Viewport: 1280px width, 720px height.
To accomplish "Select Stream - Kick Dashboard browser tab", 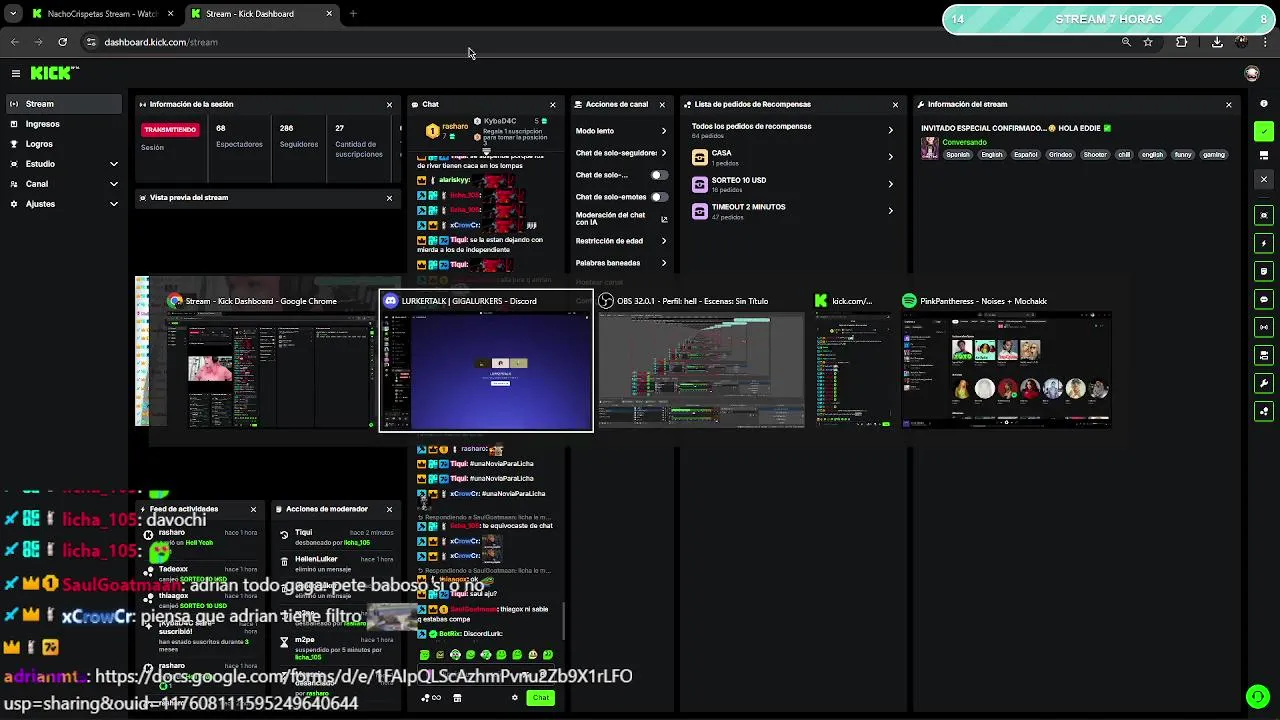I will 262,14.
